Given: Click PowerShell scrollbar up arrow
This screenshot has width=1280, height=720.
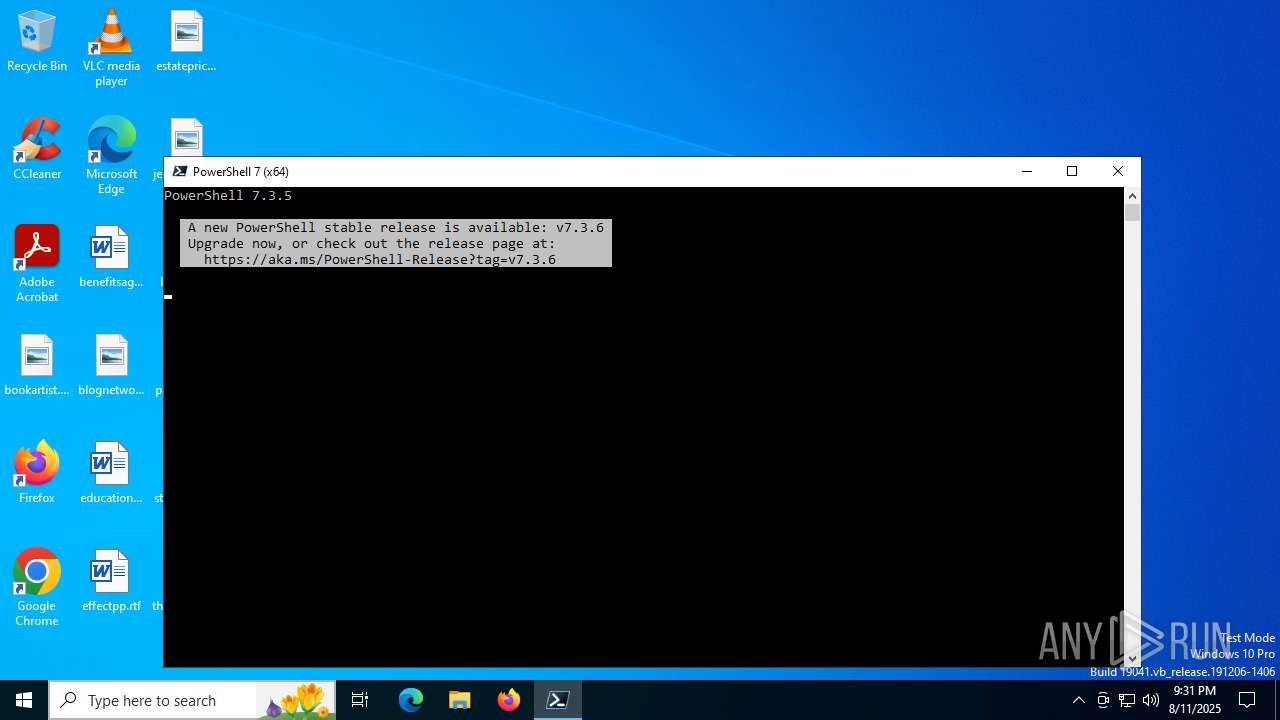Looking at the screenshot, I should tap(1132, 196).
